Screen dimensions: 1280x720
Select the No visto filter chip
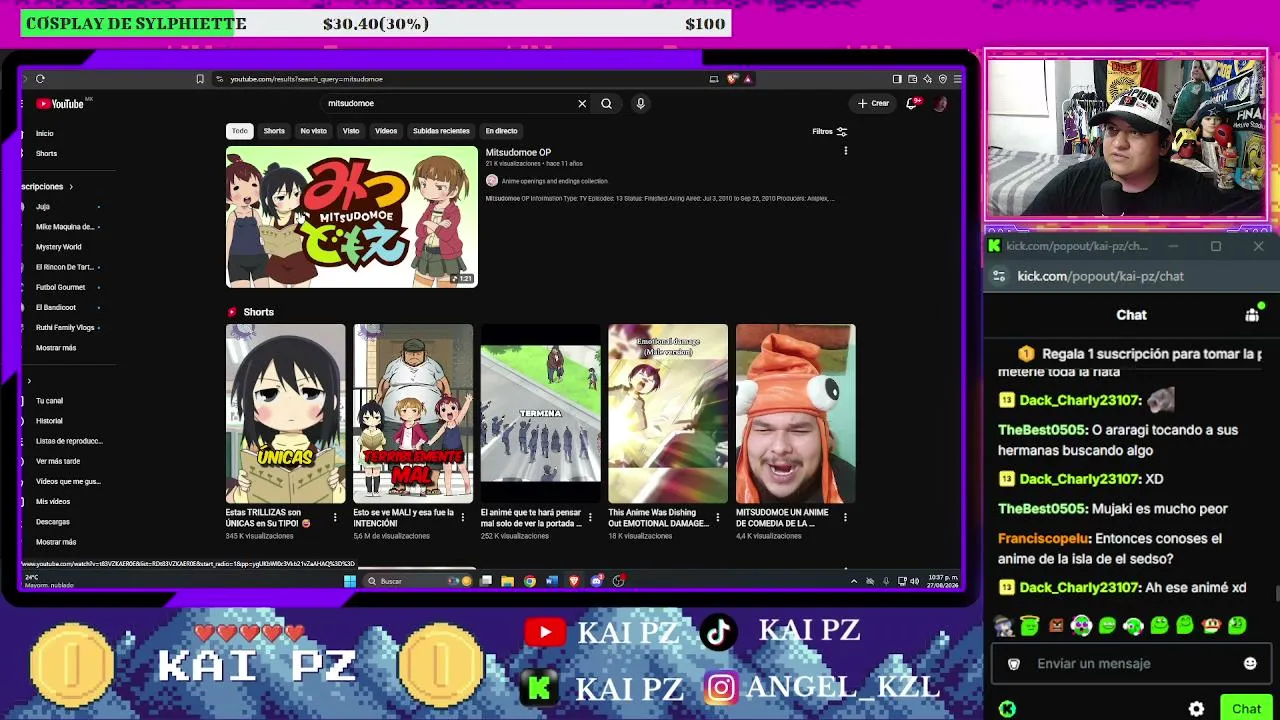tap(313, 131)
